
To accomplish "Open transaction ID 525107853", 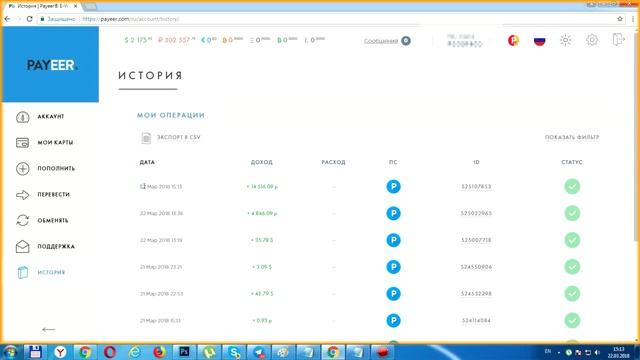I will [476, 187].
